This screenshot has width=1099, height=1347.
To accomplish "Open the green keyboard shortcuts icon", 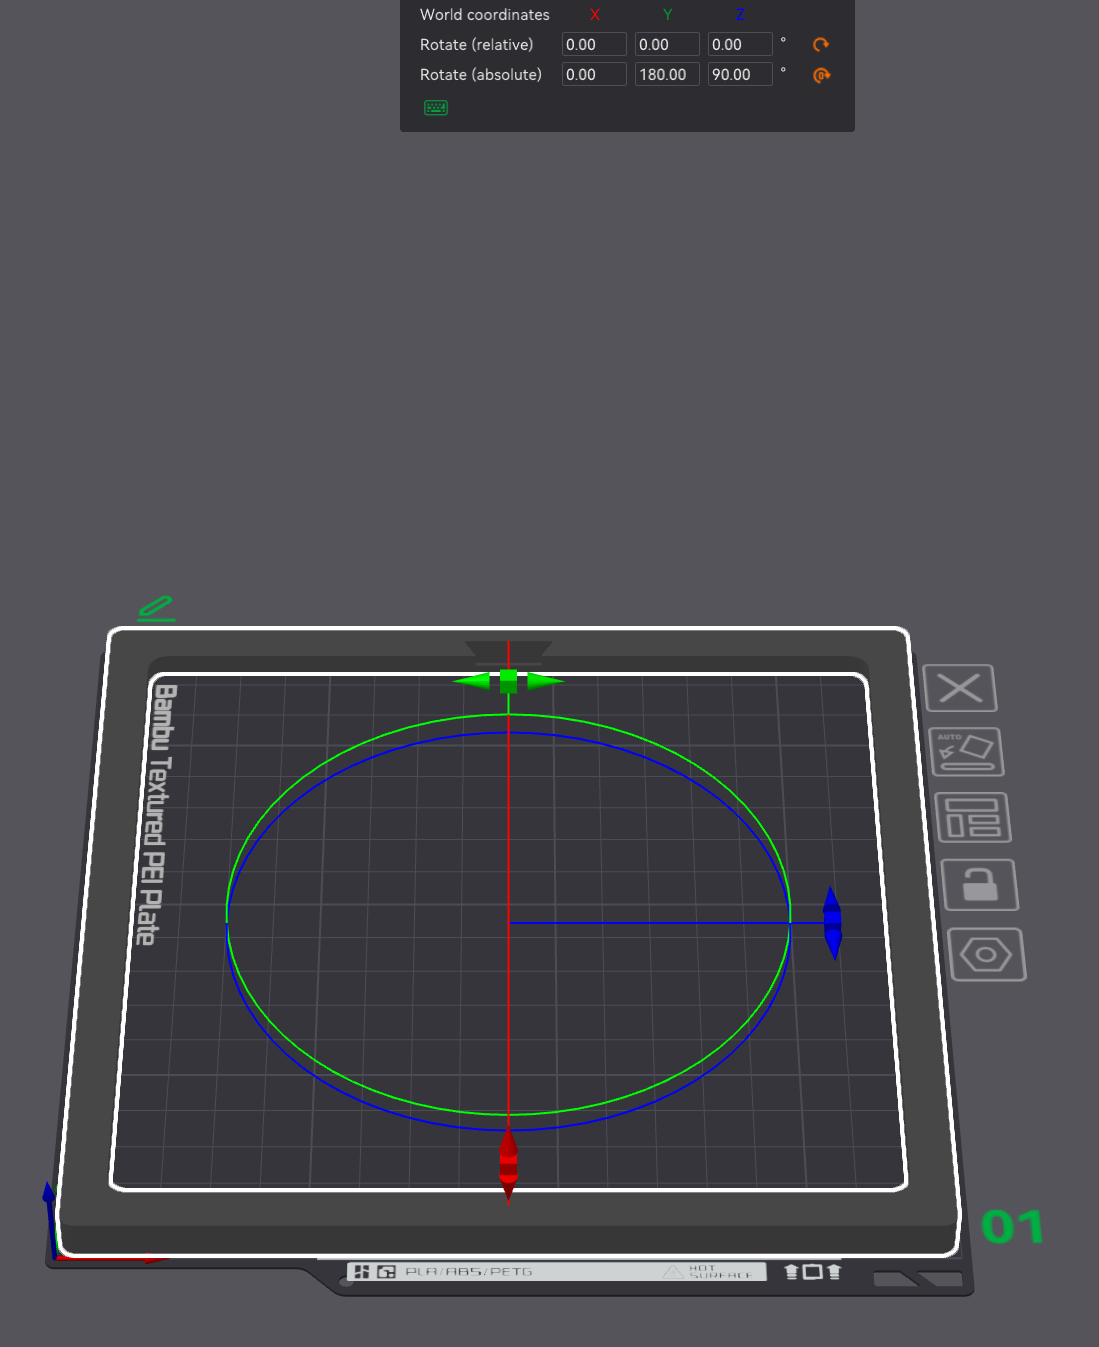I will coord(436,108).
